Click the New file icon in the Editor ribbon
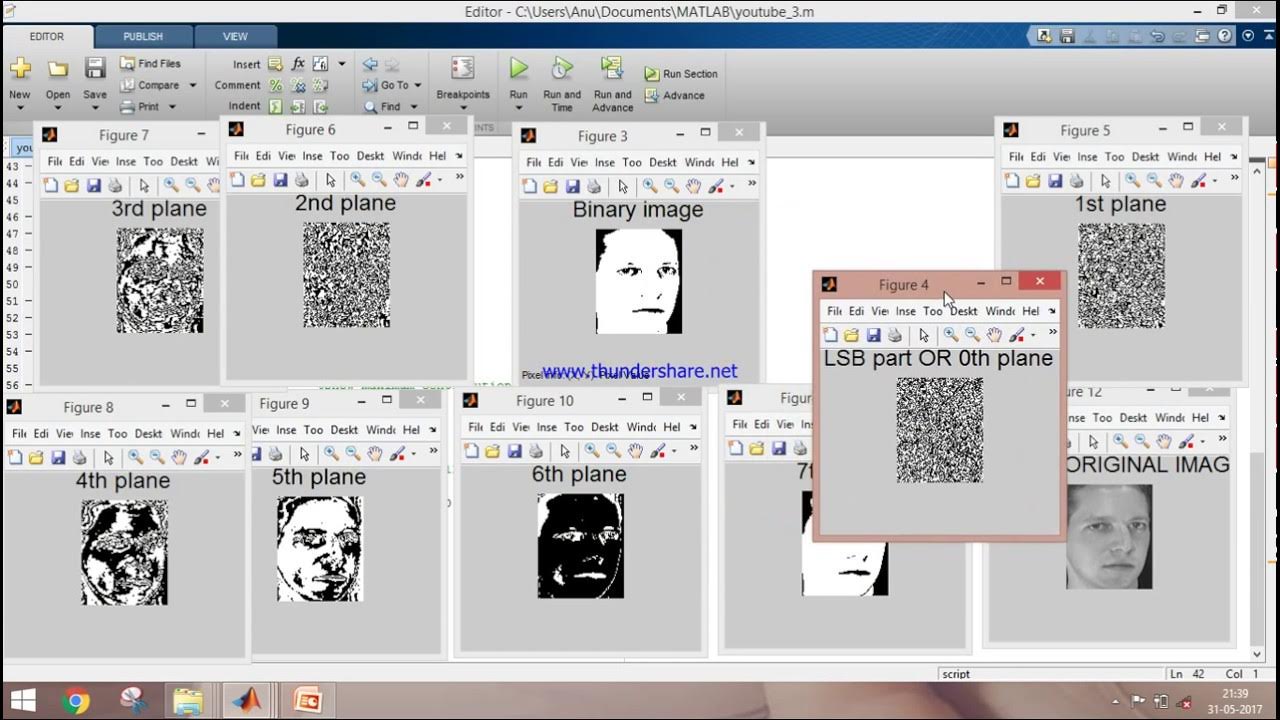 [20, 69]
